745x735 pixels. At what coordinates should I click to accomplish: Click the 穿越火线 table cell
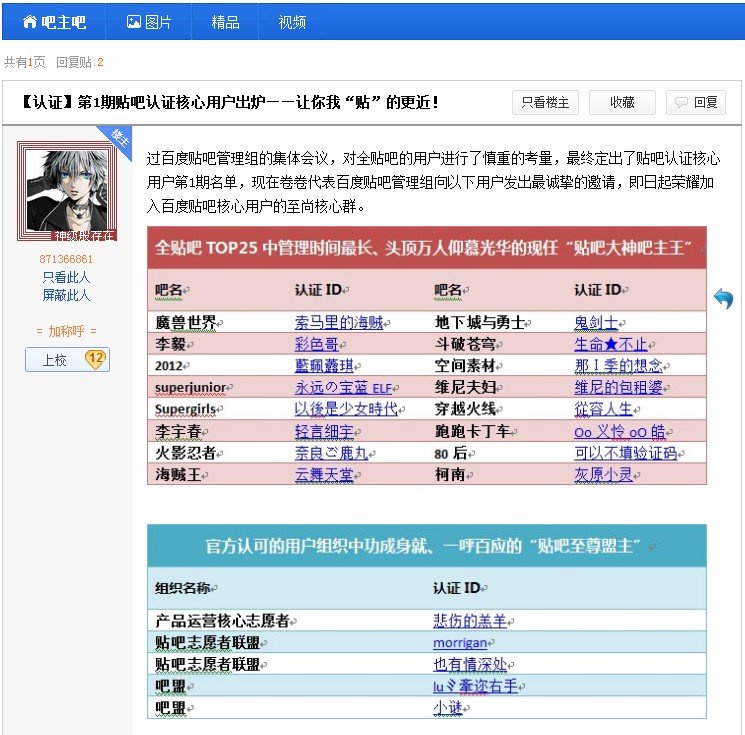pyautogui.click(x=465, y=409)
